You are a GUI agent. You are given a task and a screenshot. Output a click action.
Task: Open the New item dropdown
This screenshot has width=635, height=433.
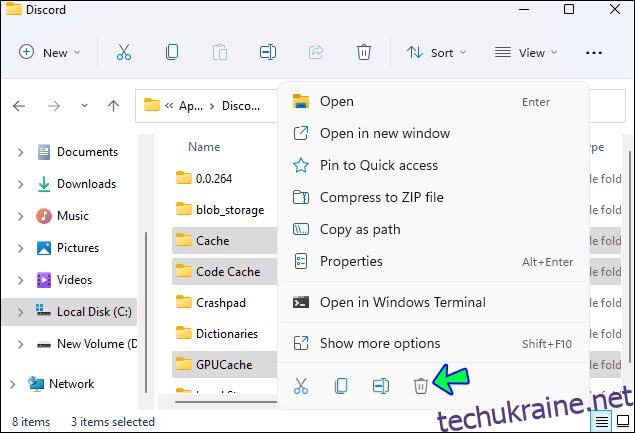tap(50, 53)
